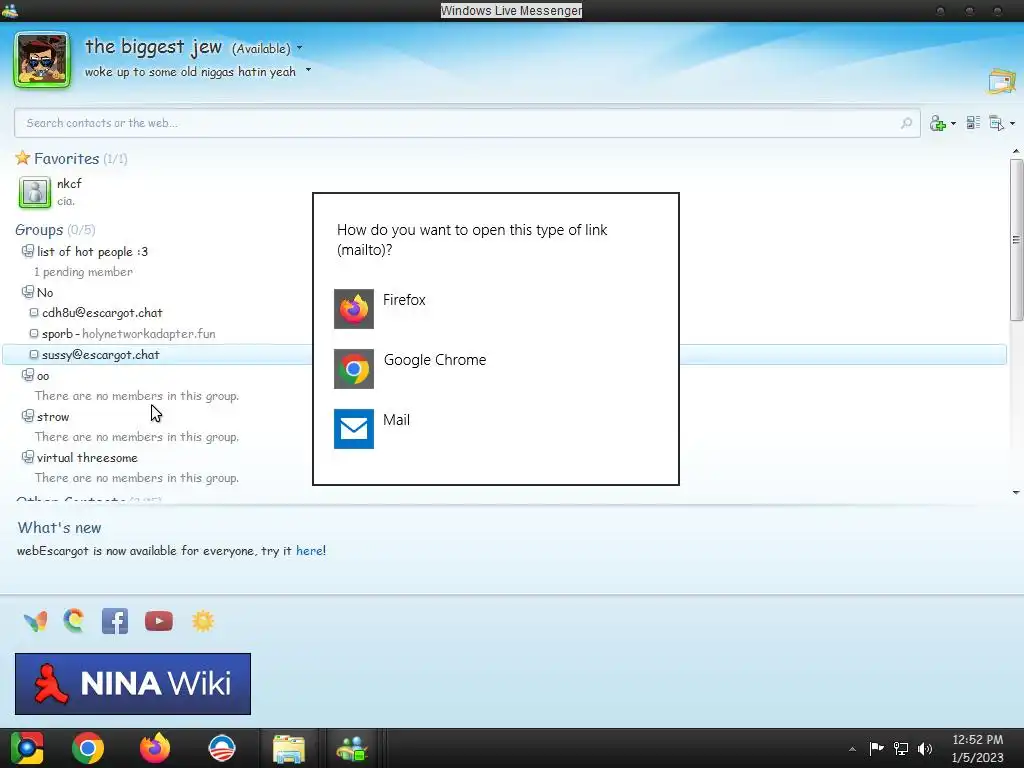Open the show menu icon
Image resolution: width=1024 pixels, height=768 pixels.
tap(997, 123)
